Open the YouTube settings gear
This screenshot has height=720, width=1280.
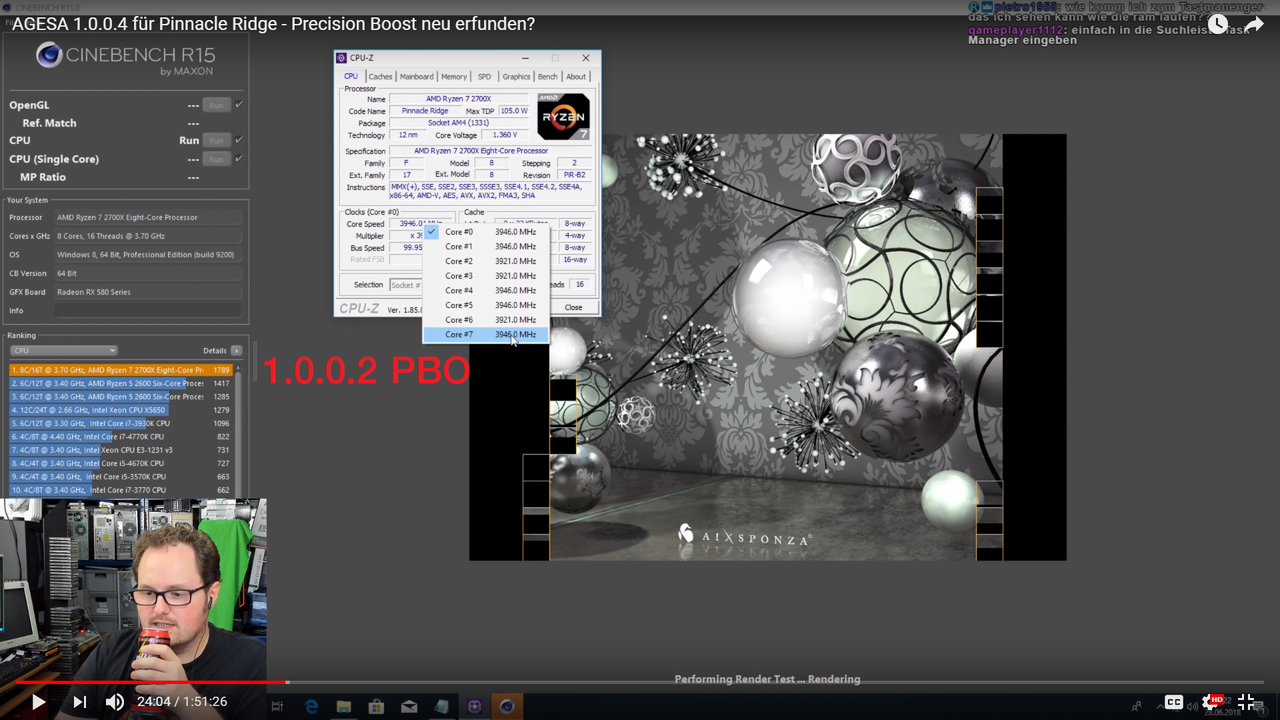pyautogui.click(x=1213, y=702)
